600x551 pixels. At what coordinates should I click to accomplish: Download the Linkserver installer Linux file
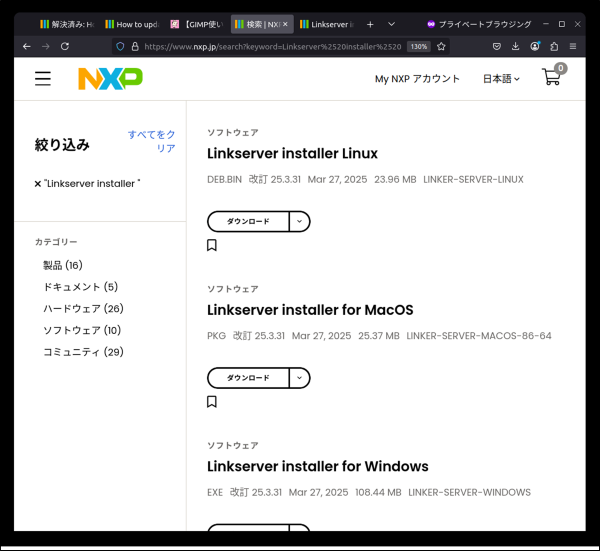pyautogui.click(x=248, y=222)
